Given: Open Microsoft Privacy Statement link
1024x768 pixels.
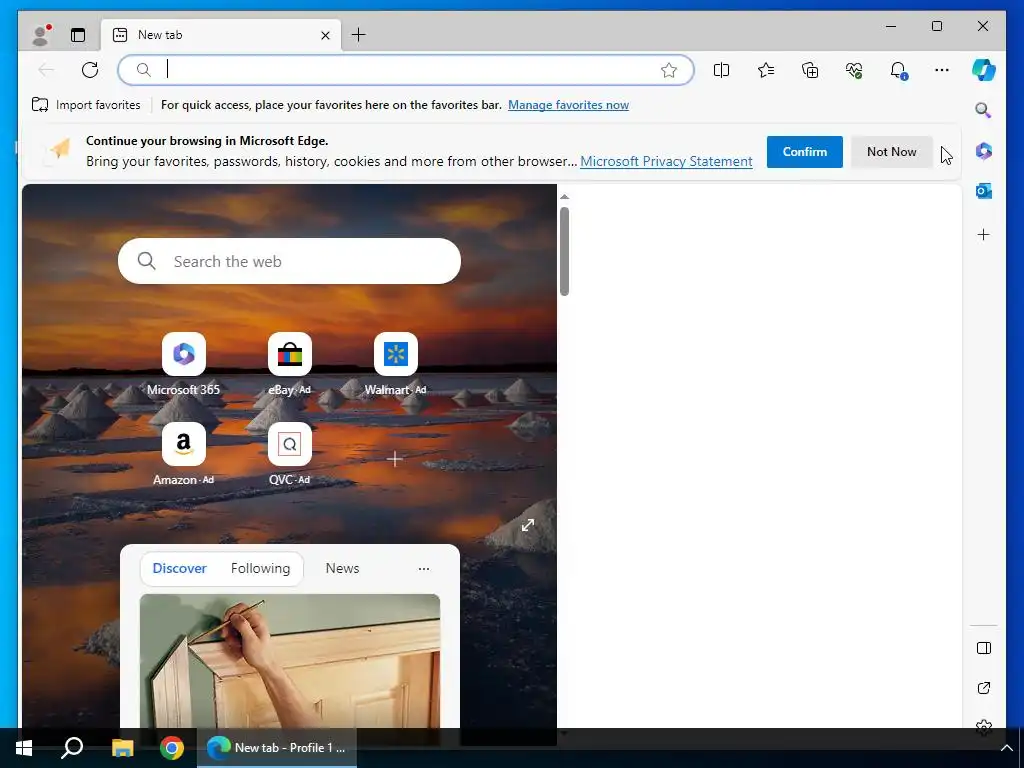Looking at the screenshot, I should [666, 161].
